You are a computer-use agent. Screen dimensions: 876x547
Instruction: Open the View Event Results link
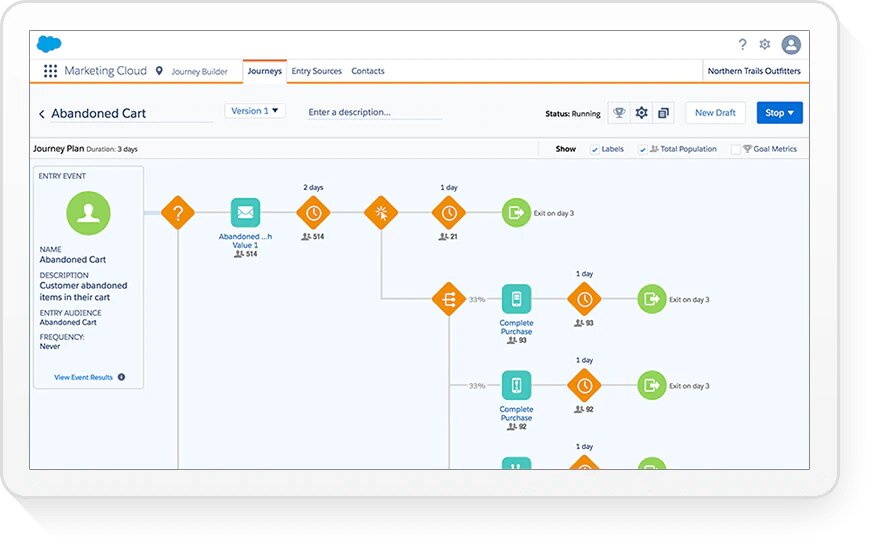(84, 377)
